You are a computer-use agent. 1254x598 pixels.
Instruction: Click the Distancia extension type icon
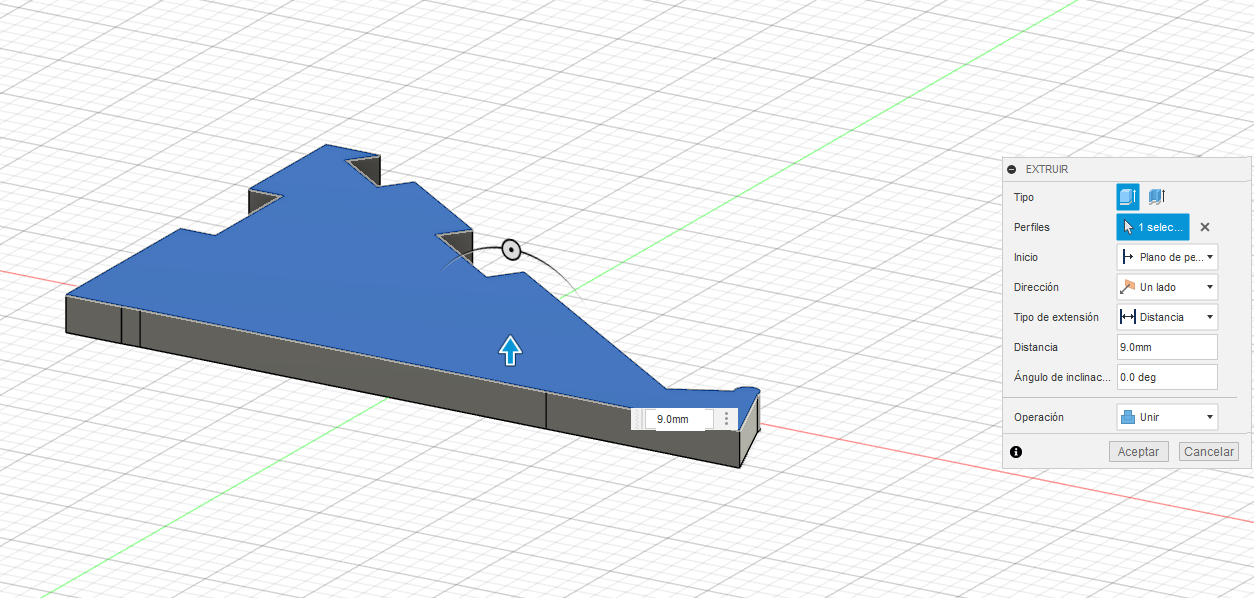(x=1127, y=317)
